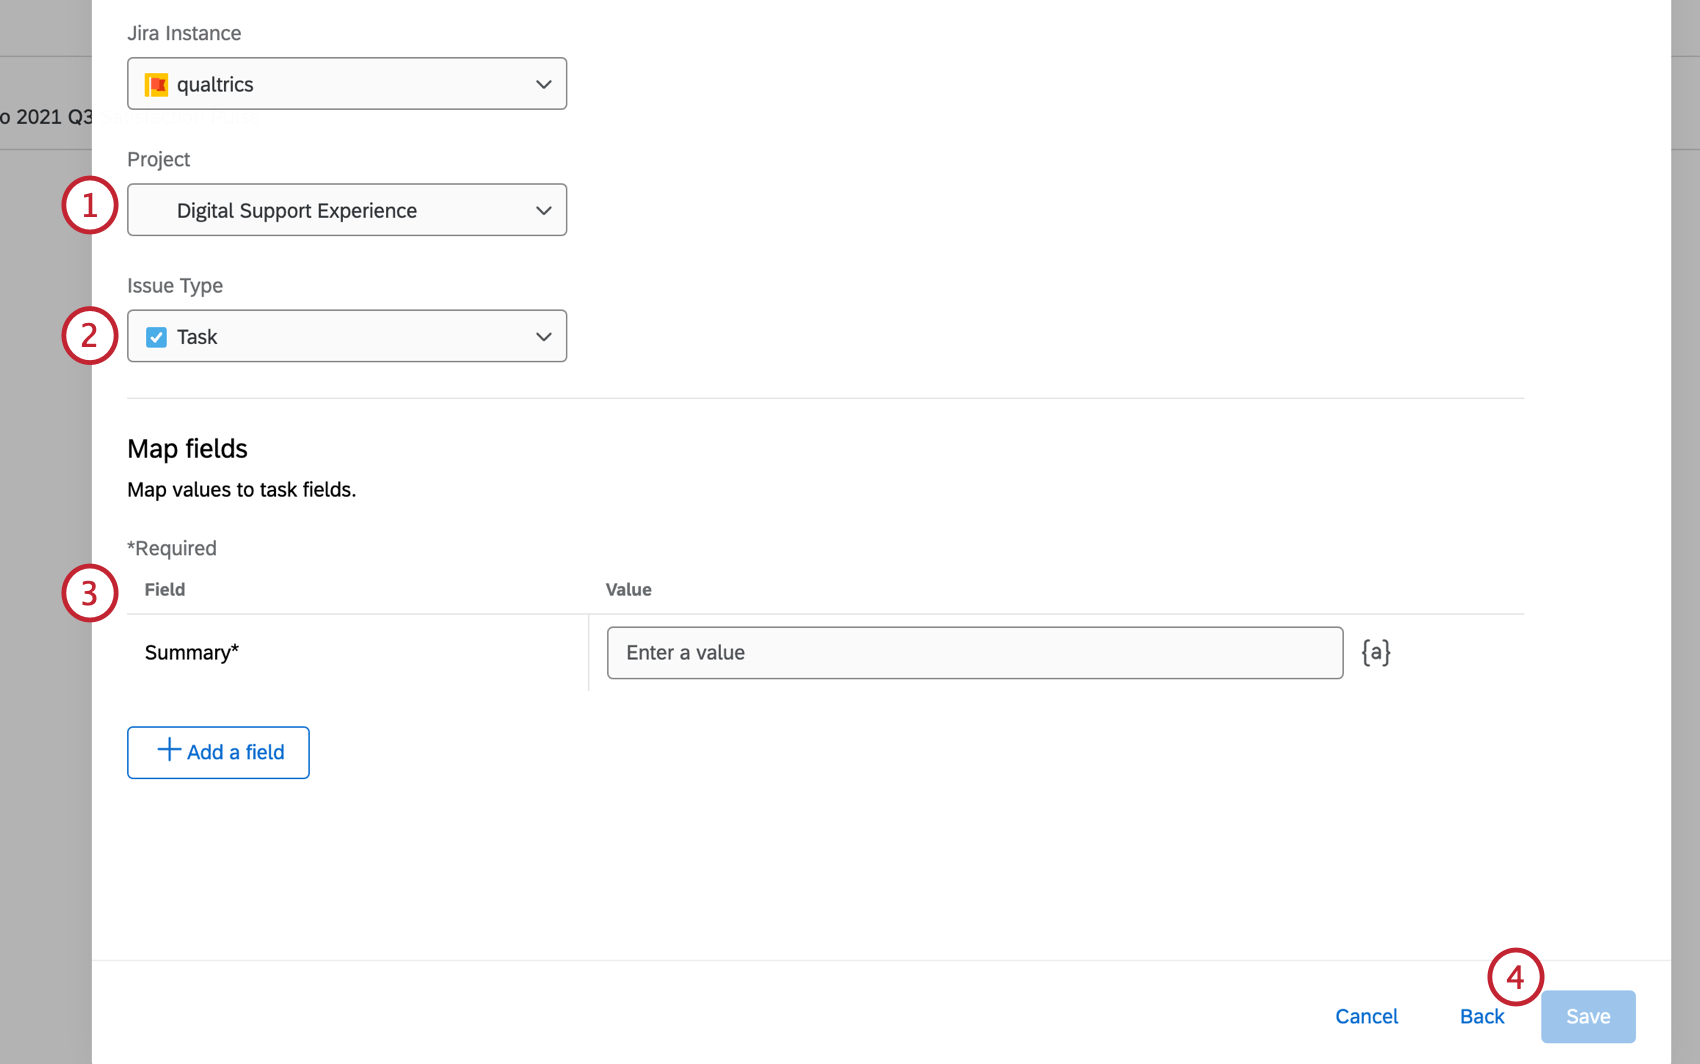Click the chevron on the Project selector
The height and width of the screenshot is (1064, 1700).
click(543, 210)
